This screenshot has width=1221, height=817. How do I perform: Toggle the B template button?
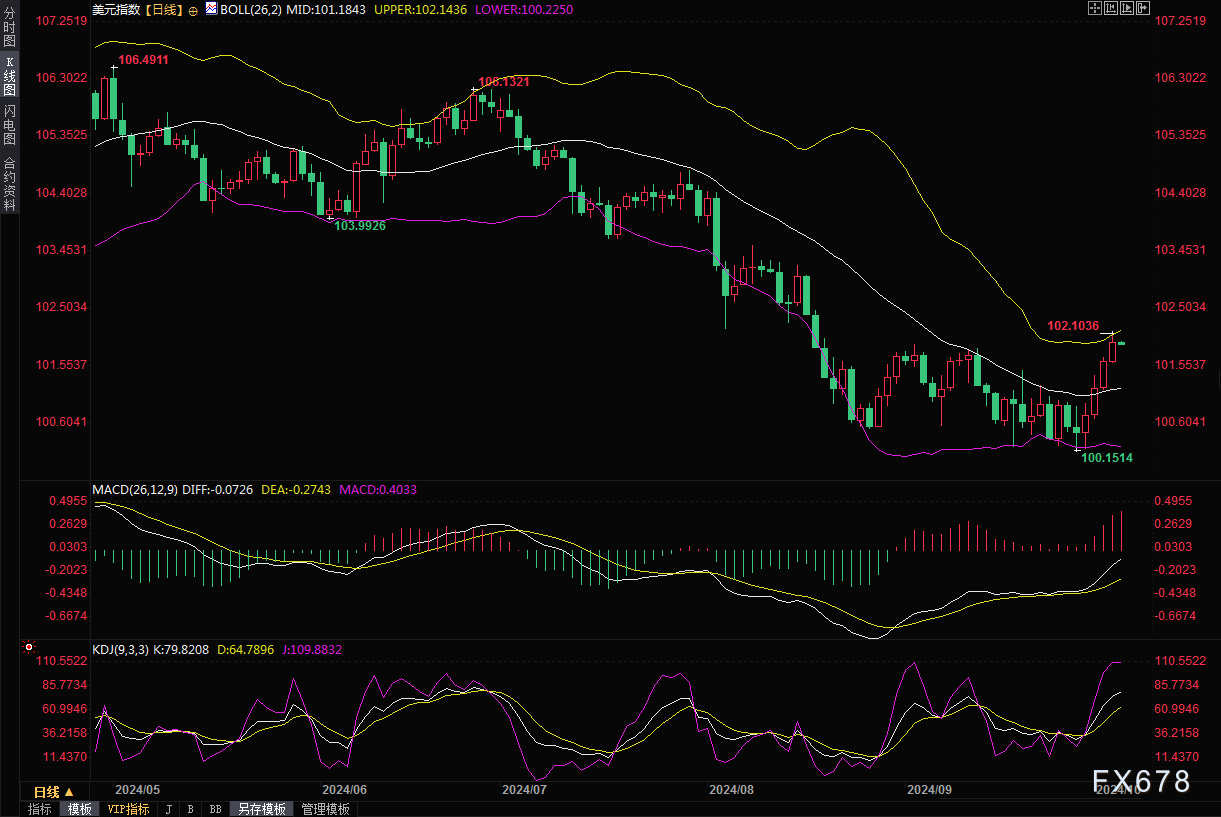(190, 809)
